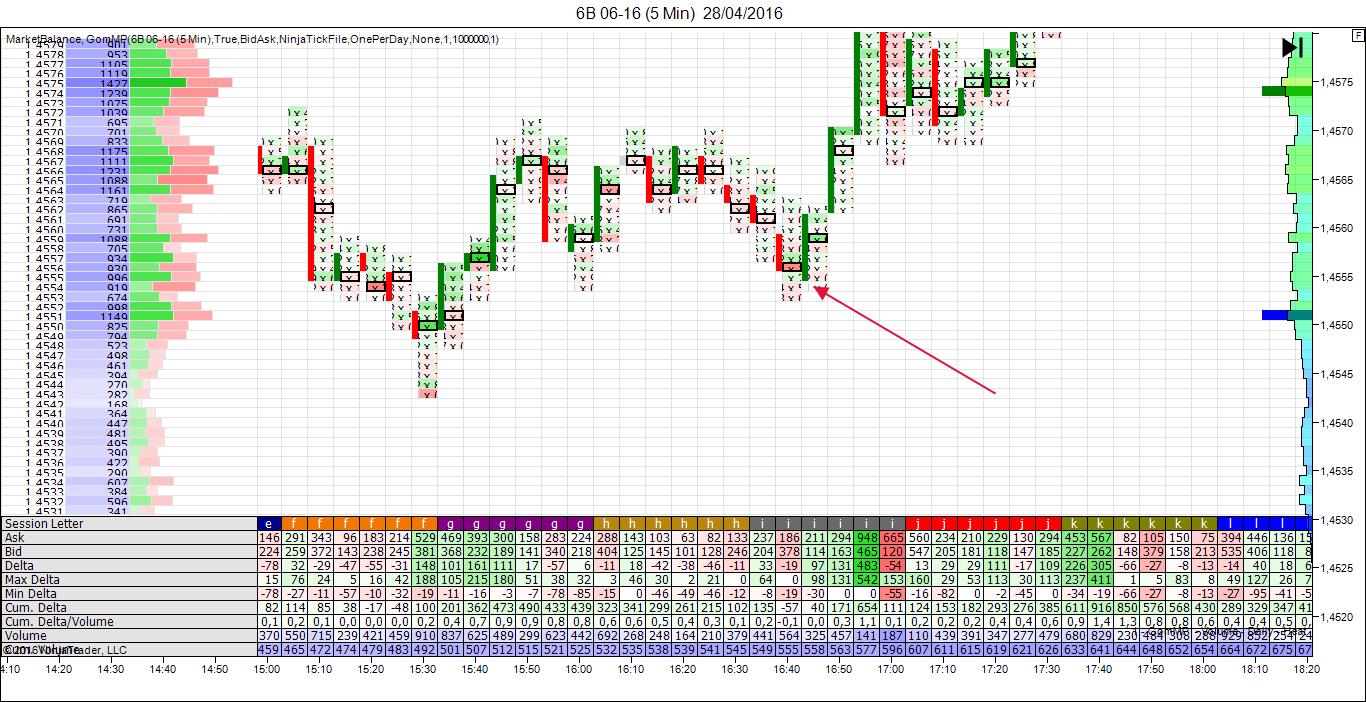Click the Cum. Delta cell showing 654

point(868,607)
